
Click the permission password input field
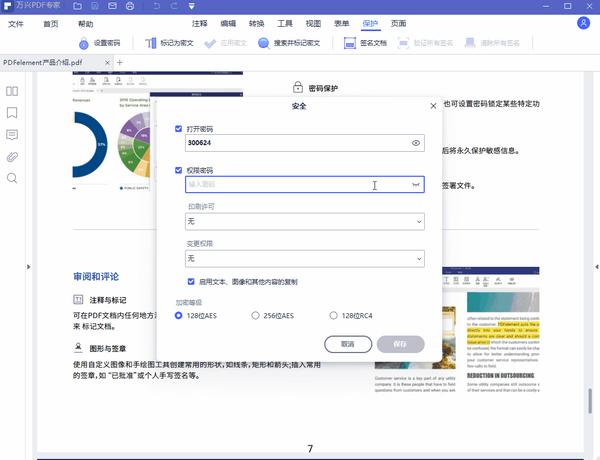(305, 184)
